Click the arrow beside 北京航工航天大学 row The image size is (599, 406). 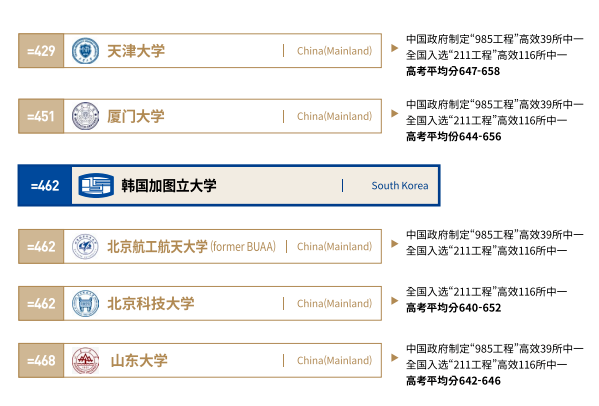pos(395,244)
